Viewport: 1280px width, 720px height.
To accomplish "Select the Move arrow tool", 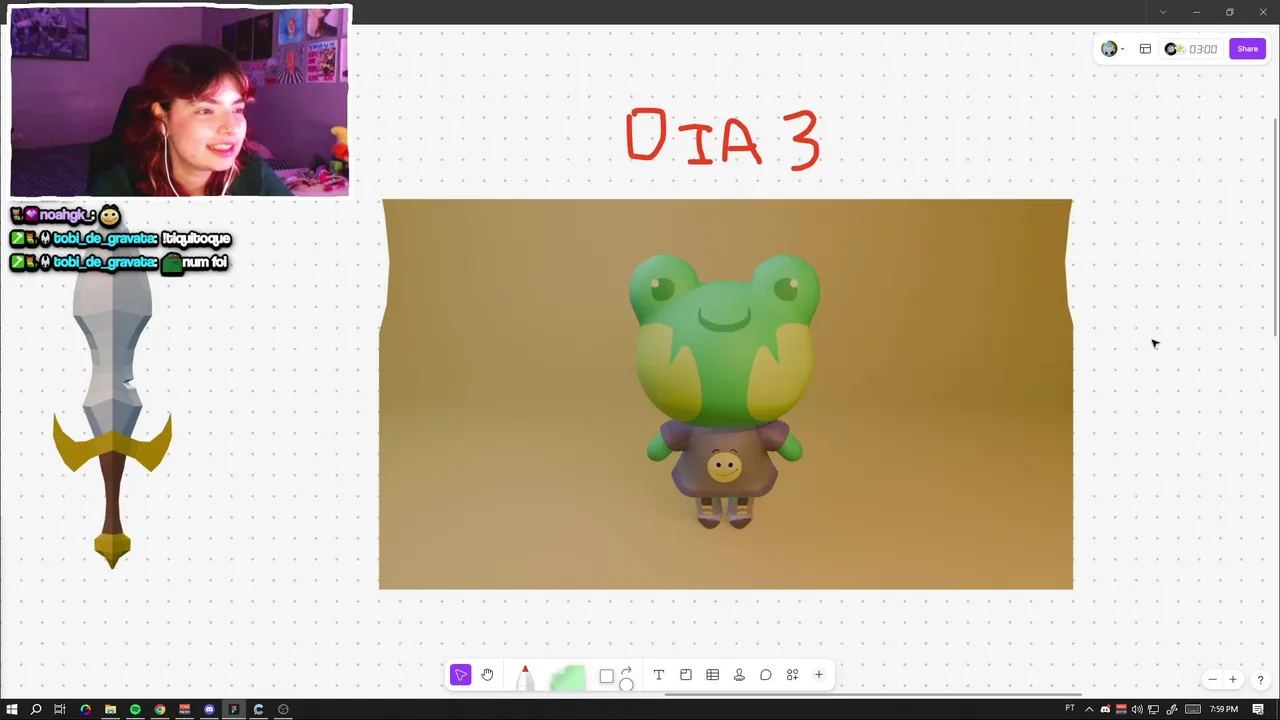I will [460, 675].
